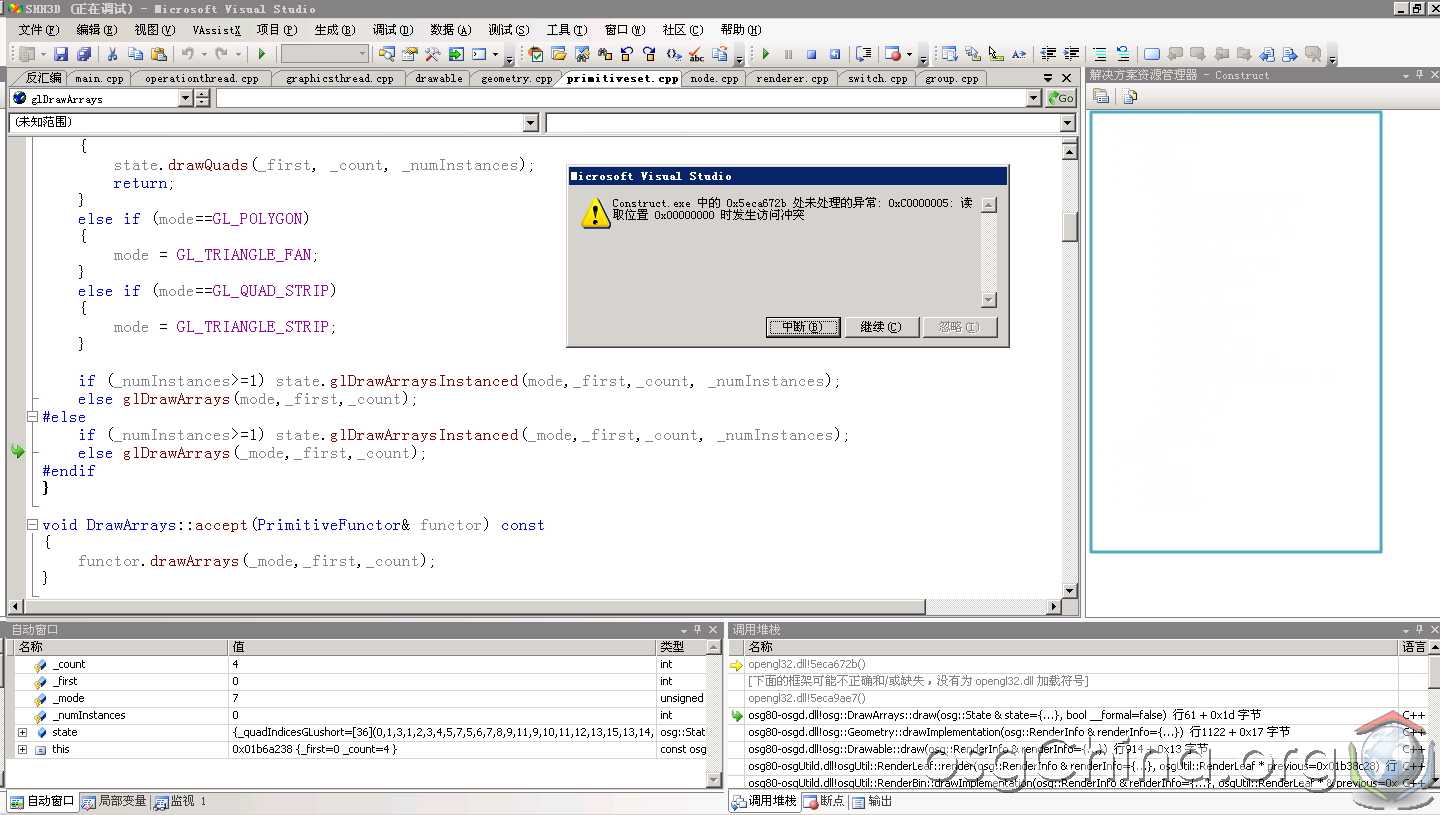Click the red breakpoint toolbar icon
This screenshot has height=815, width=1440.
(x=893, y=54)
